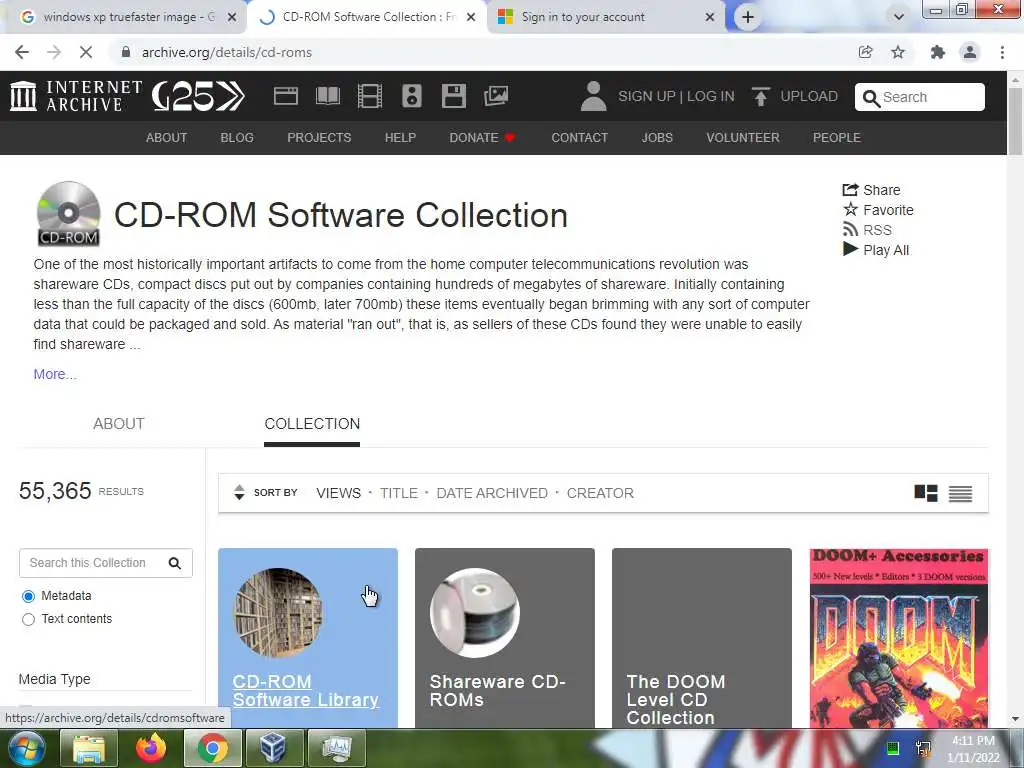Open the DOOM+ Accessories cover thumbnail
This screenshot has height=768, width=1024.
click(899, 638)
